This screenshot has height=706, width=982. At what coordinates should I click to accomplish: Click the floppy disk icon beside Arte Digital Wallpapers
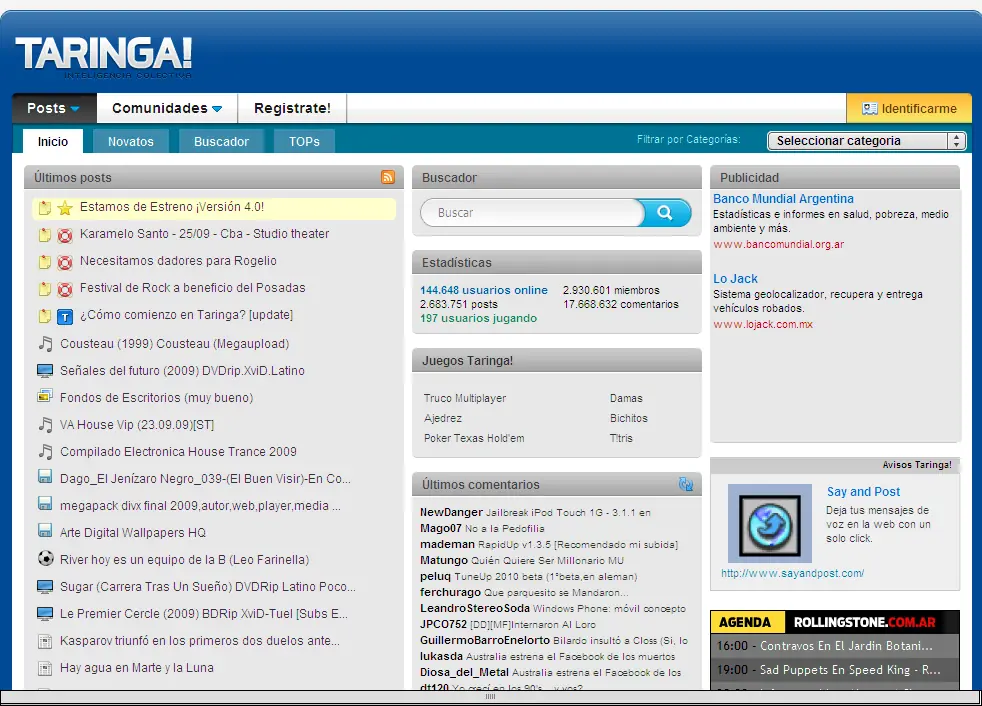click(45, 532)
